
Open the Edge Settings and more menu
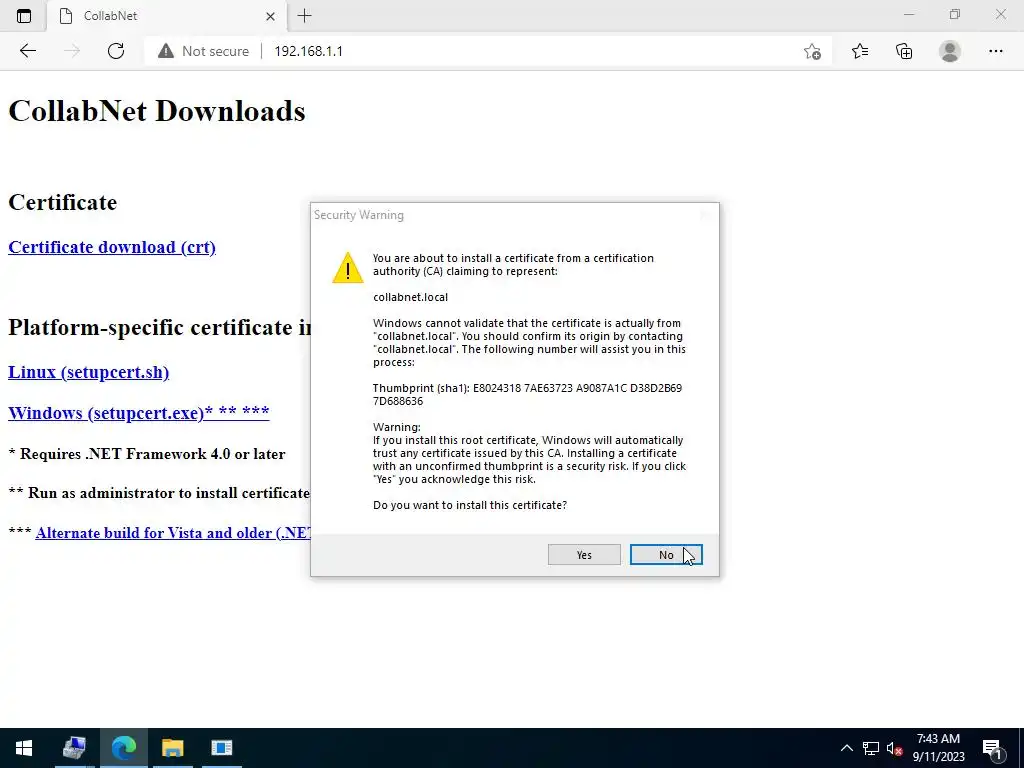point(995,51)
